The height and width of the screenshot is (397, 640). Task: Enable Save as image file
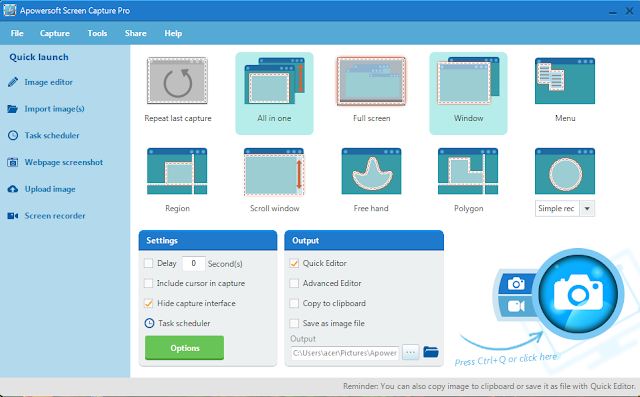pos(294,323)
